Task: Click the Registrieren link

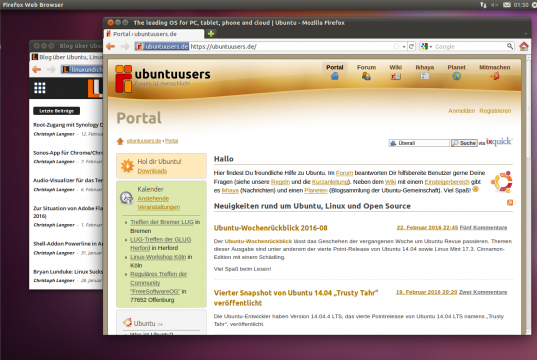Action: (x=495, y=111)
